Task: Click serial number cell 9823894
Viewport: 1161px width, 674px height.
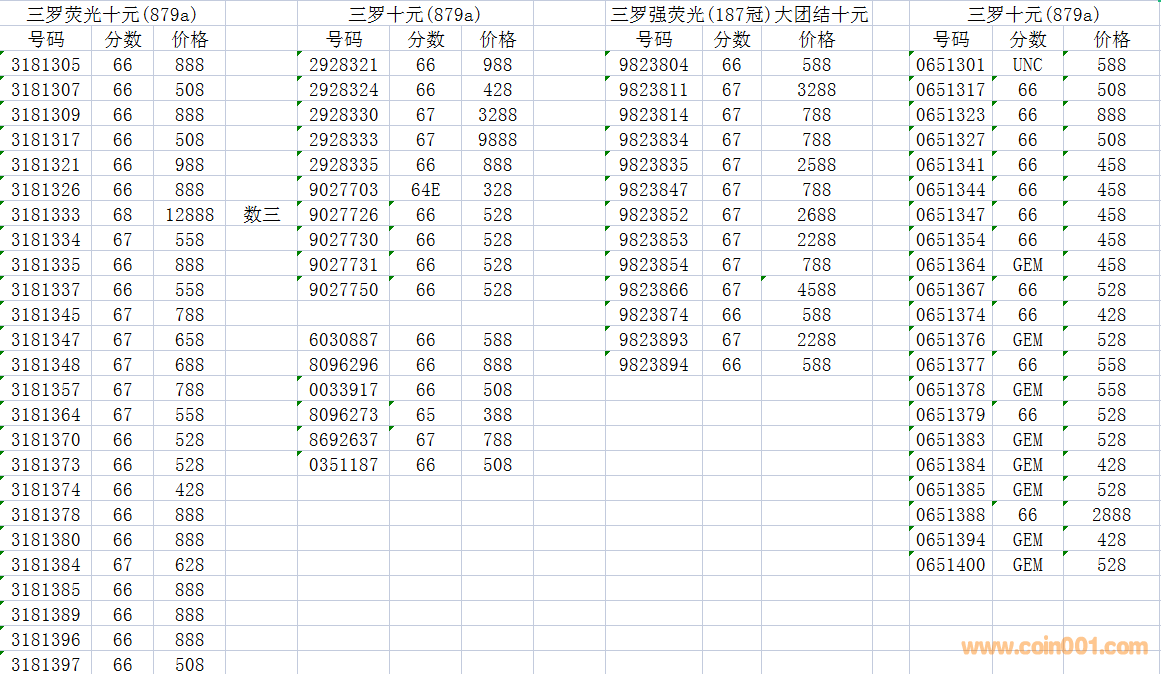Action: click(654, 365)
